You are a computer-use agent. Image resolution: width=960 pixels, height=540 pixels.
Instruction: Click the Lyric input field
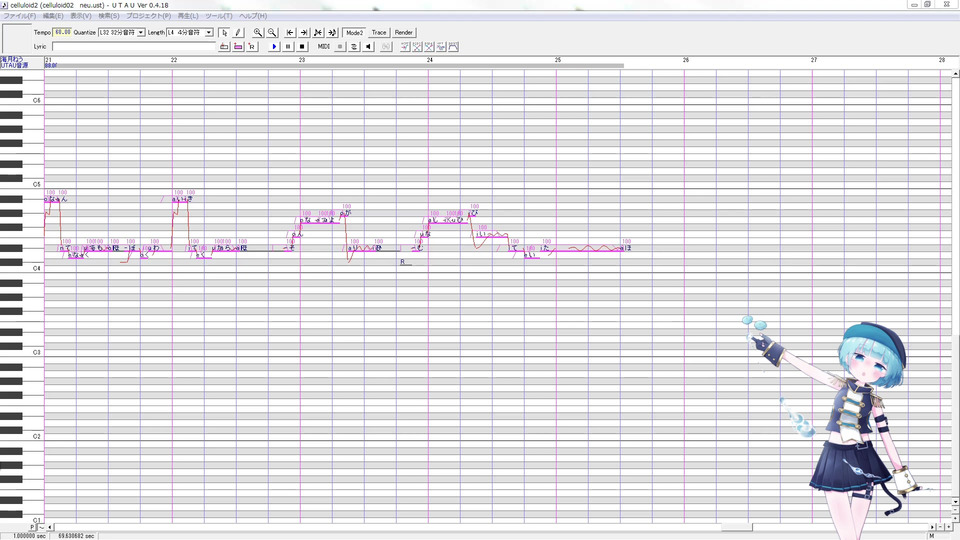[x=134, y=47]
